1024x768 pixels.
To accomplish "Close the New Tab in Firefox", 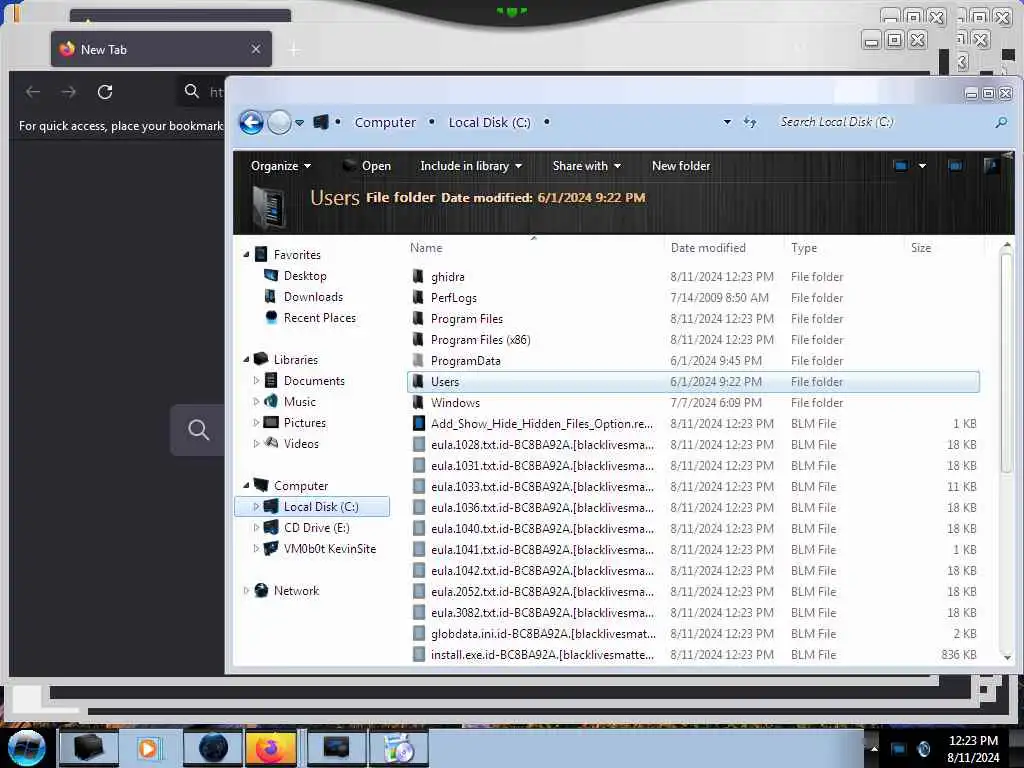I will pyautogui.click(x=256, y=49).
